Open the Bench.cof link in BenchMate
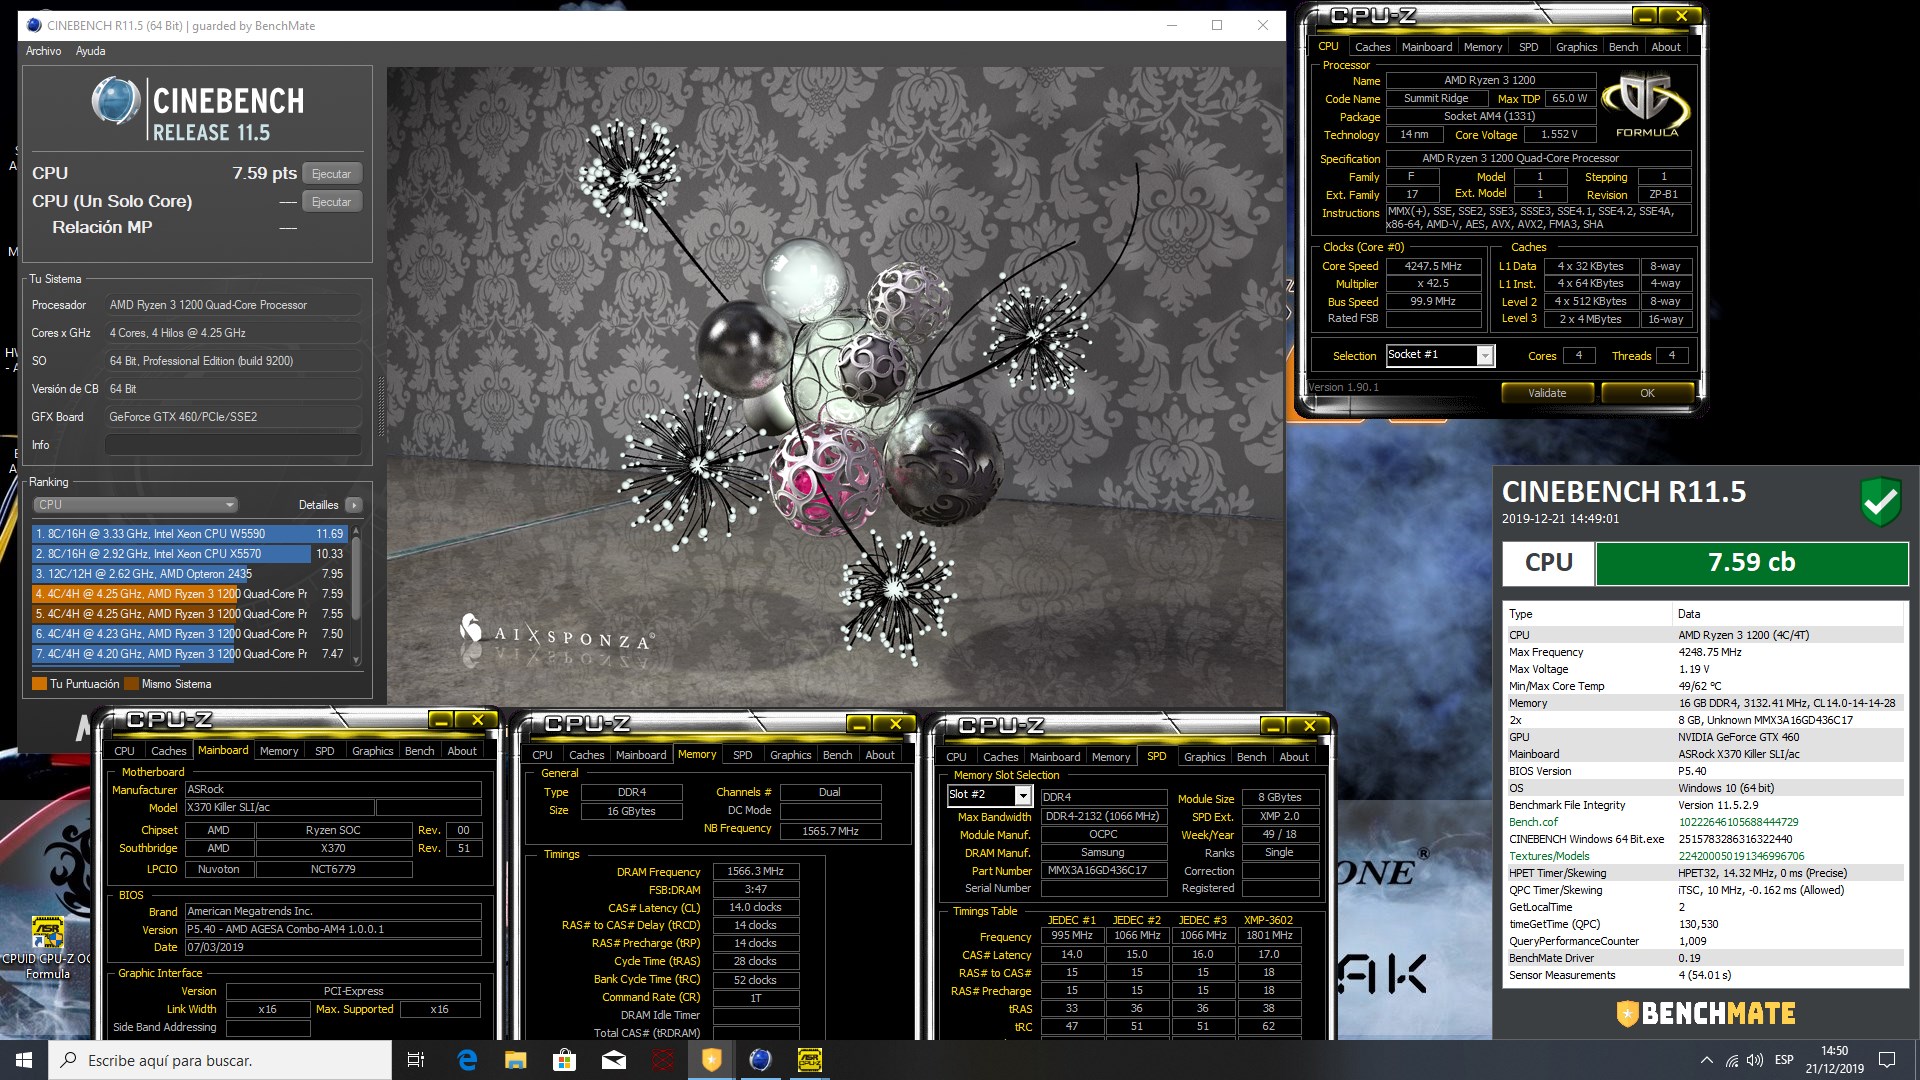This screenshot has width=1920, height=1080. click(1533, 822)
